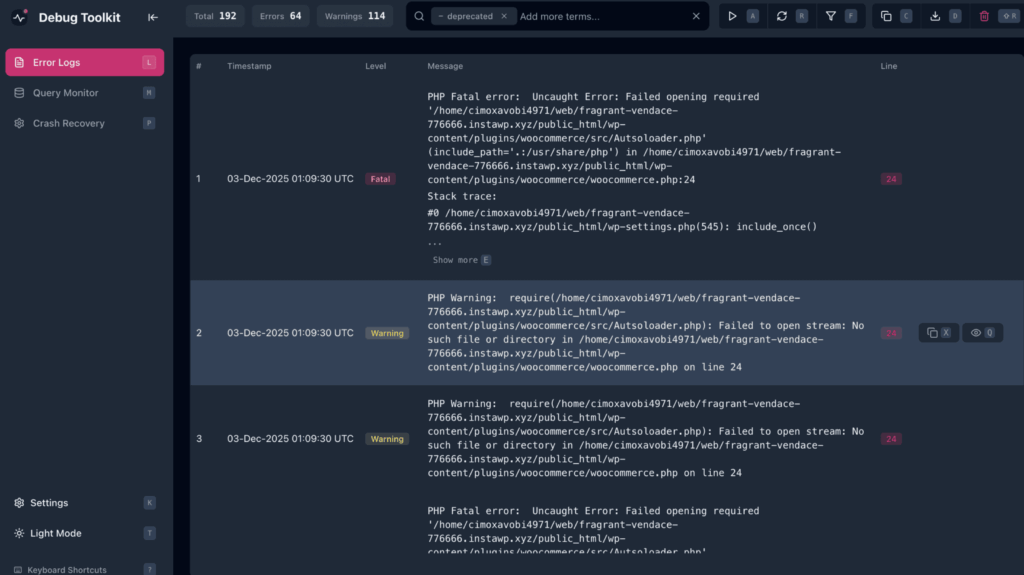Click the timestamp of row 1

point(291,179)
